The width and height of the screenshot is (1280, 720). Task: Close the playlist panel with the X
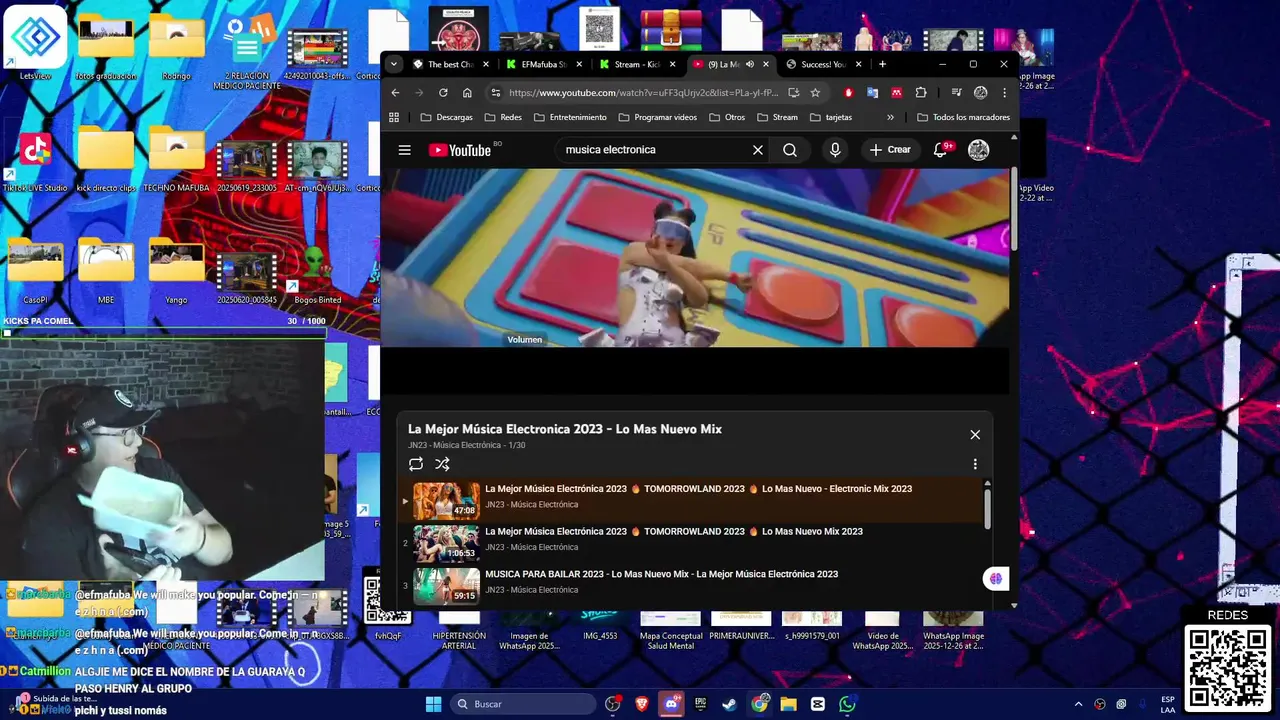[x=975, y=434]
